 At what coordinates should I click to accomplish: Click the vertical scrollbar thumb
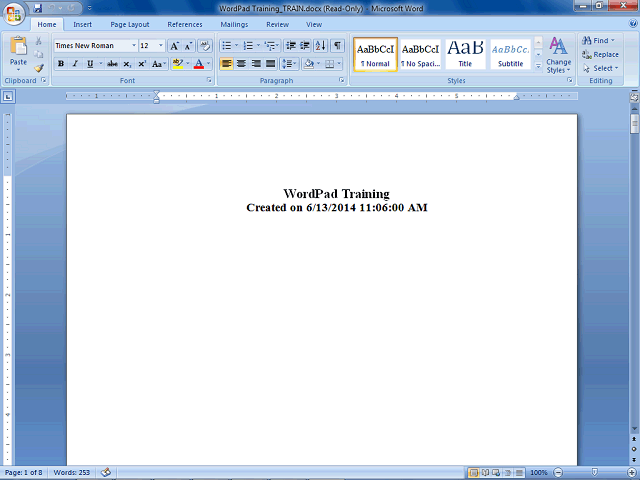(634, 123)
